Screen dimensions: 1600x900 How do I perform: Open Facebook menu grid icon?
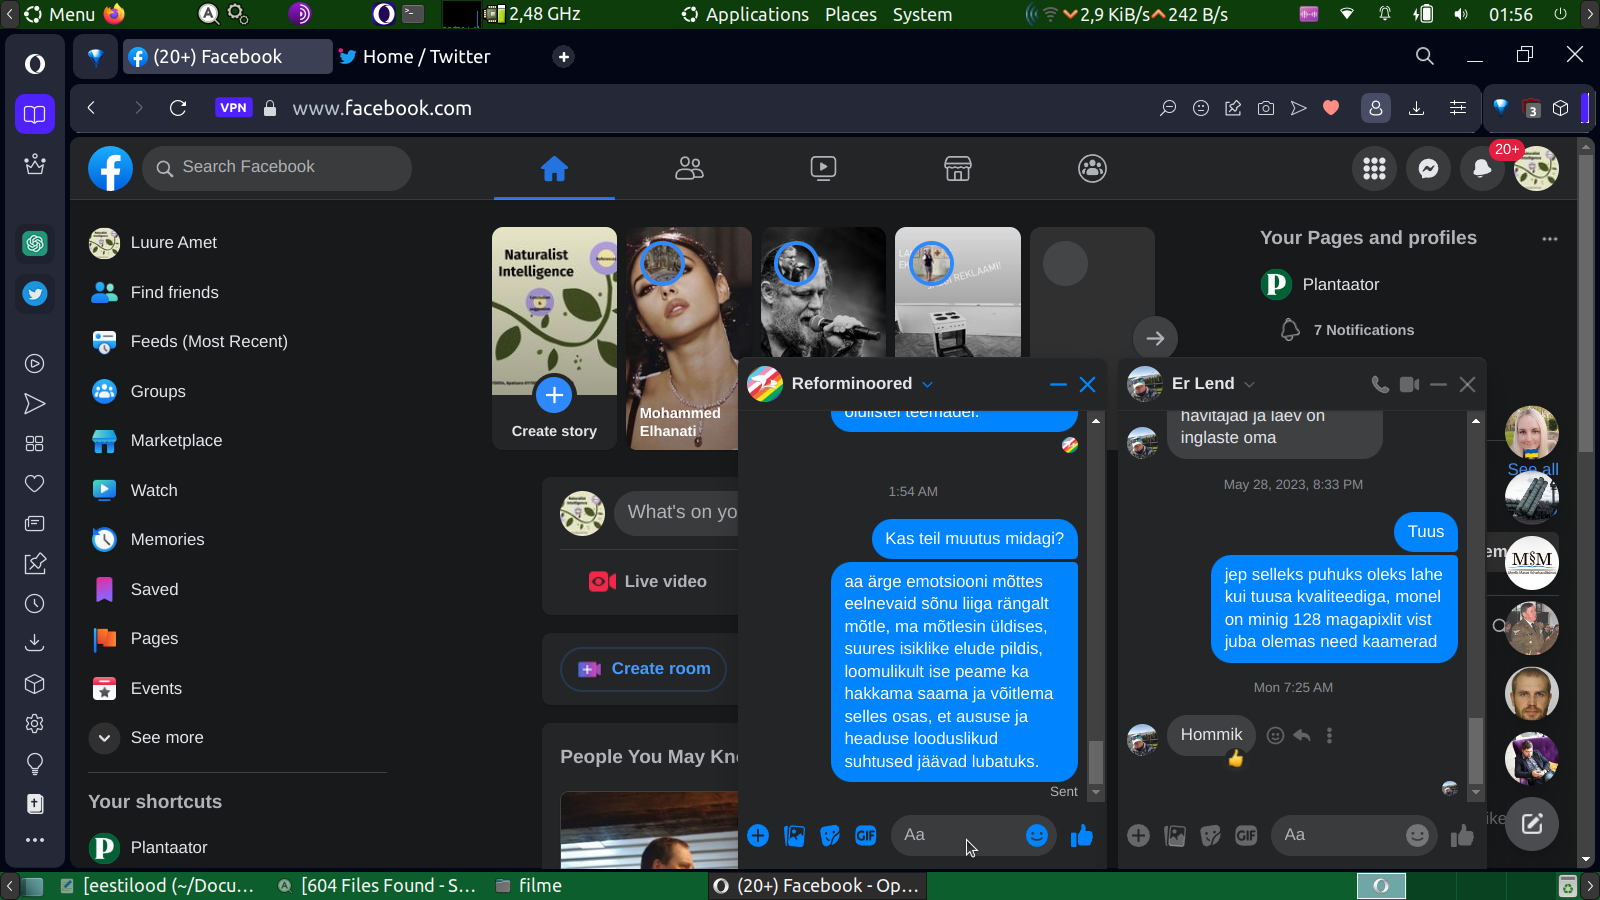click(1374, 169)
